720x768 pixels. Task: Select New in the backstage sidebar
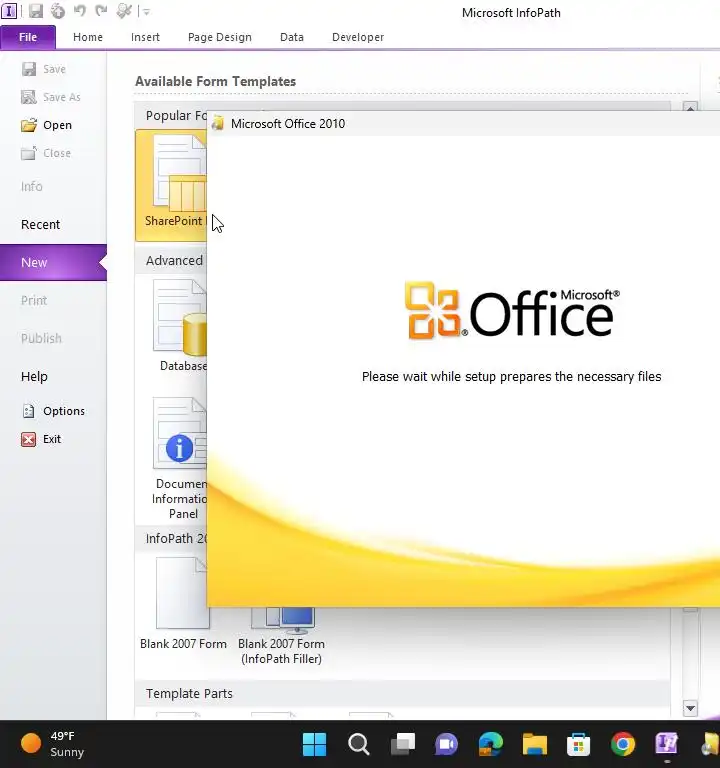[x=53, y=263]
